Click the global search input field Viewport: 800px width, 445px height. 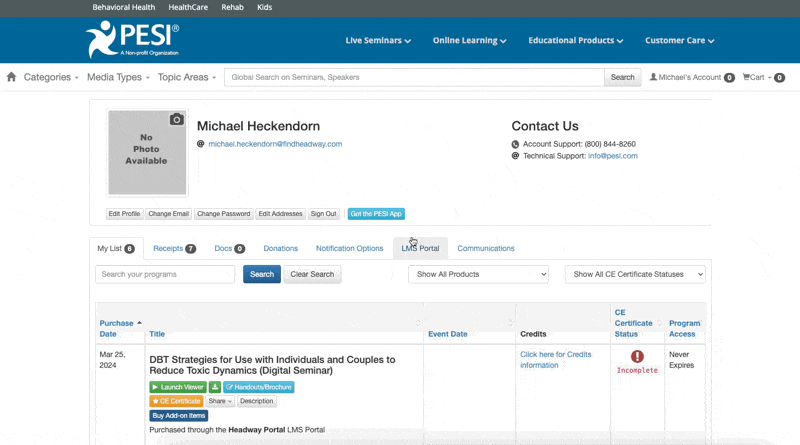pyautogui.click(x=414, y=77)
